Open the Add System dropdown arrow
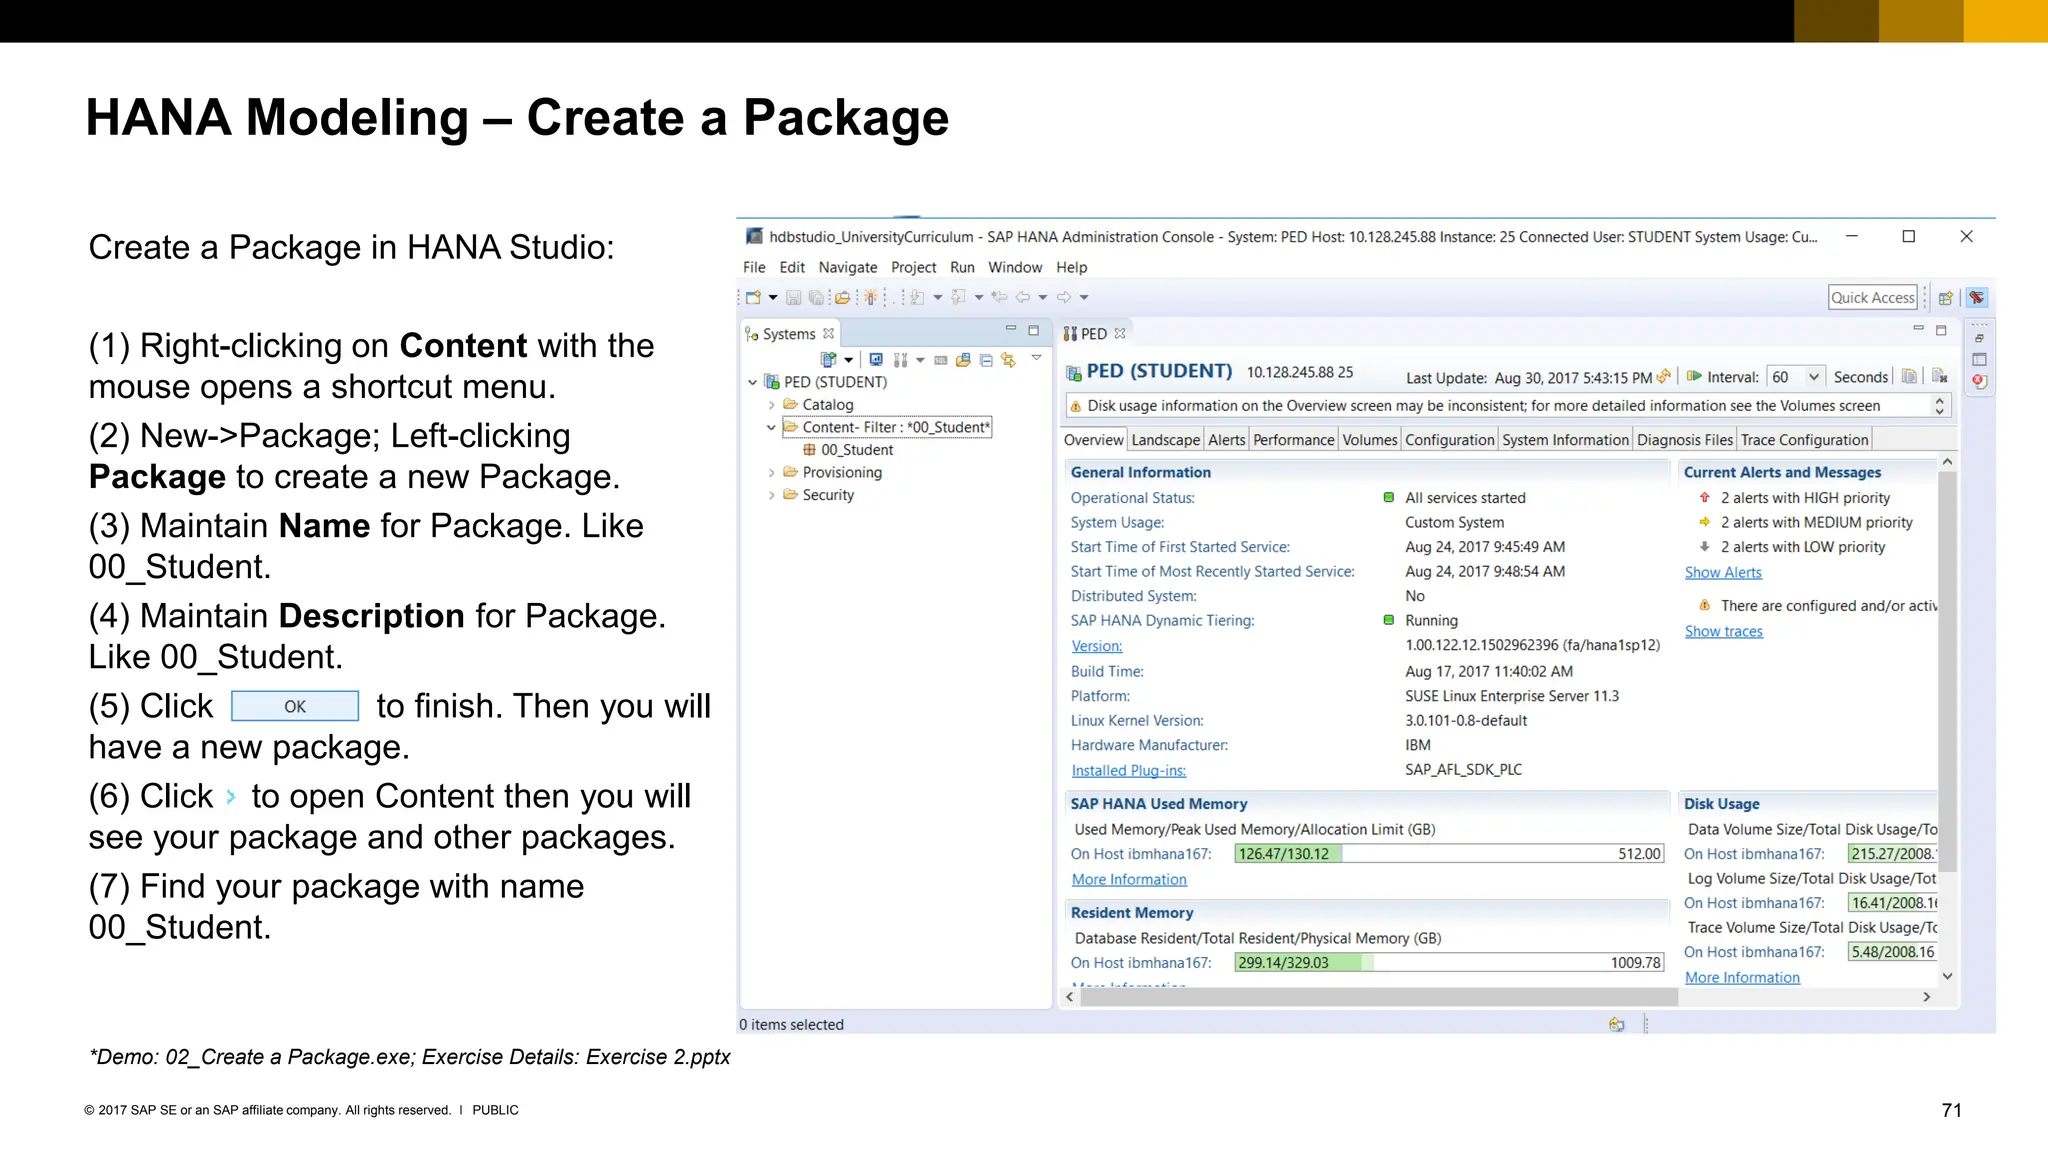Image resolution: width=2048 pixels, height=1152 pixels. pyautogui.click(x=848, y=360)
